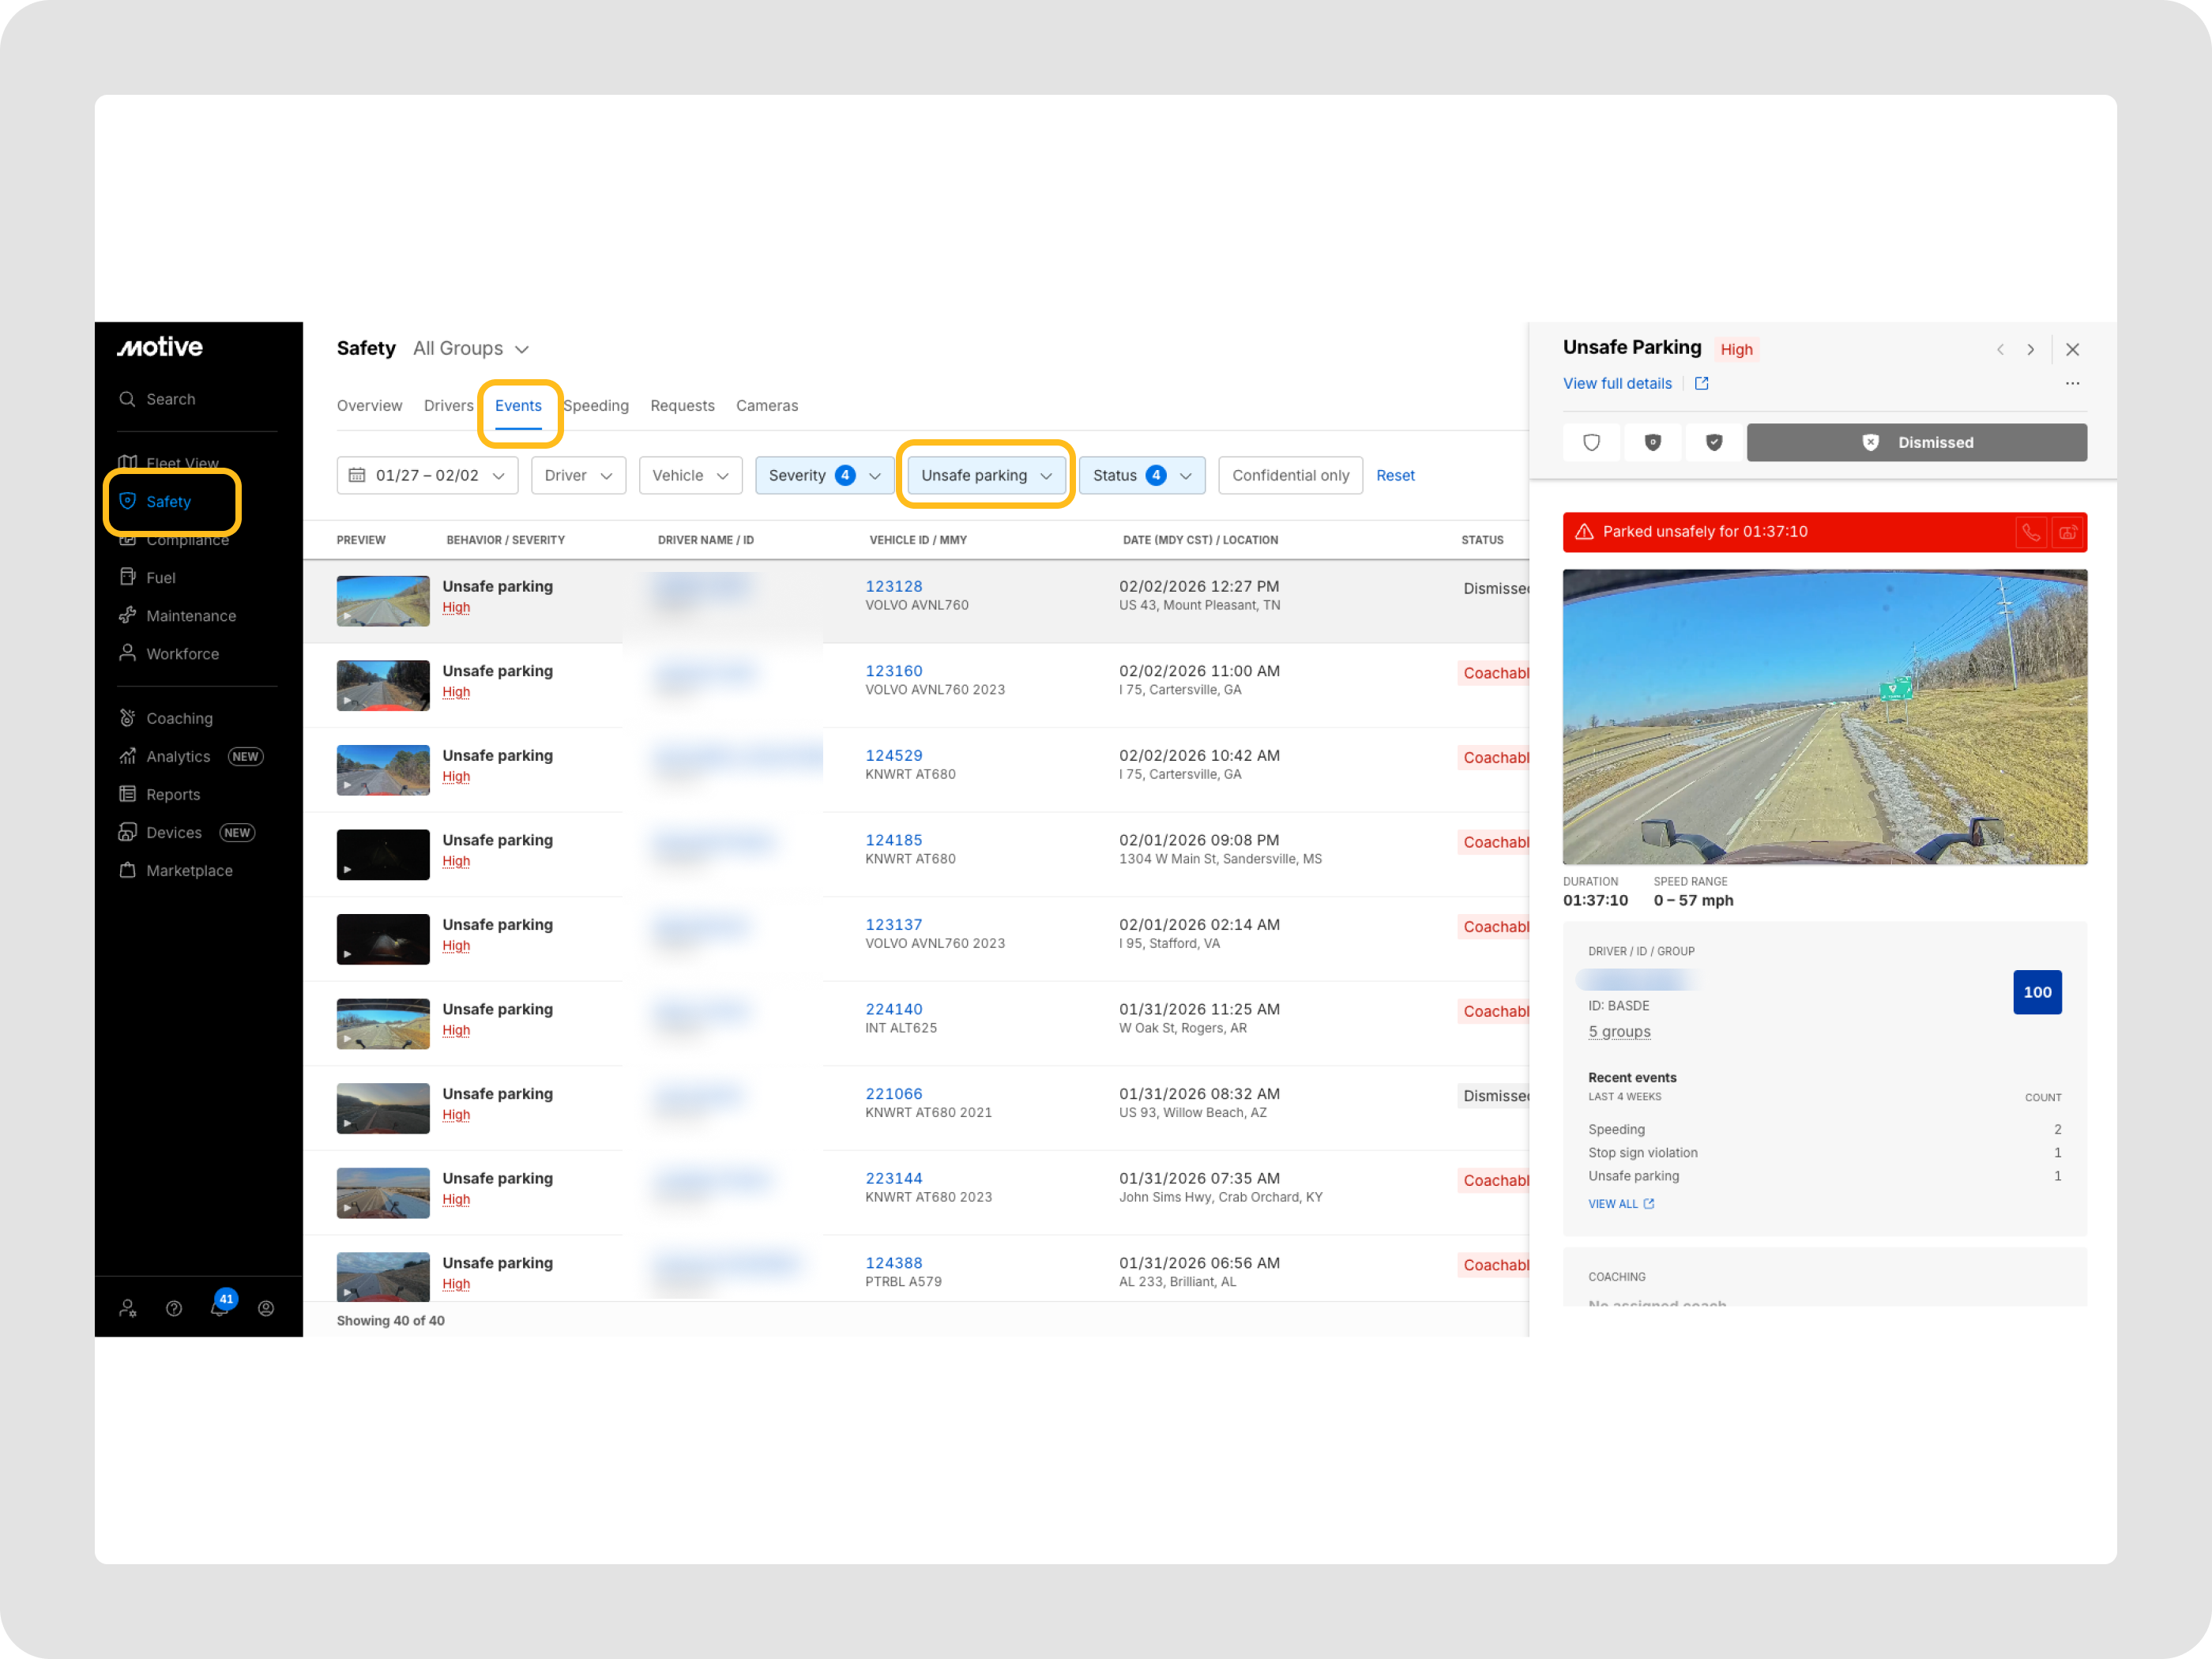Click the Reset filters link
The width and height of the screenshot is (2212, 1659).
coord(1394,475)
